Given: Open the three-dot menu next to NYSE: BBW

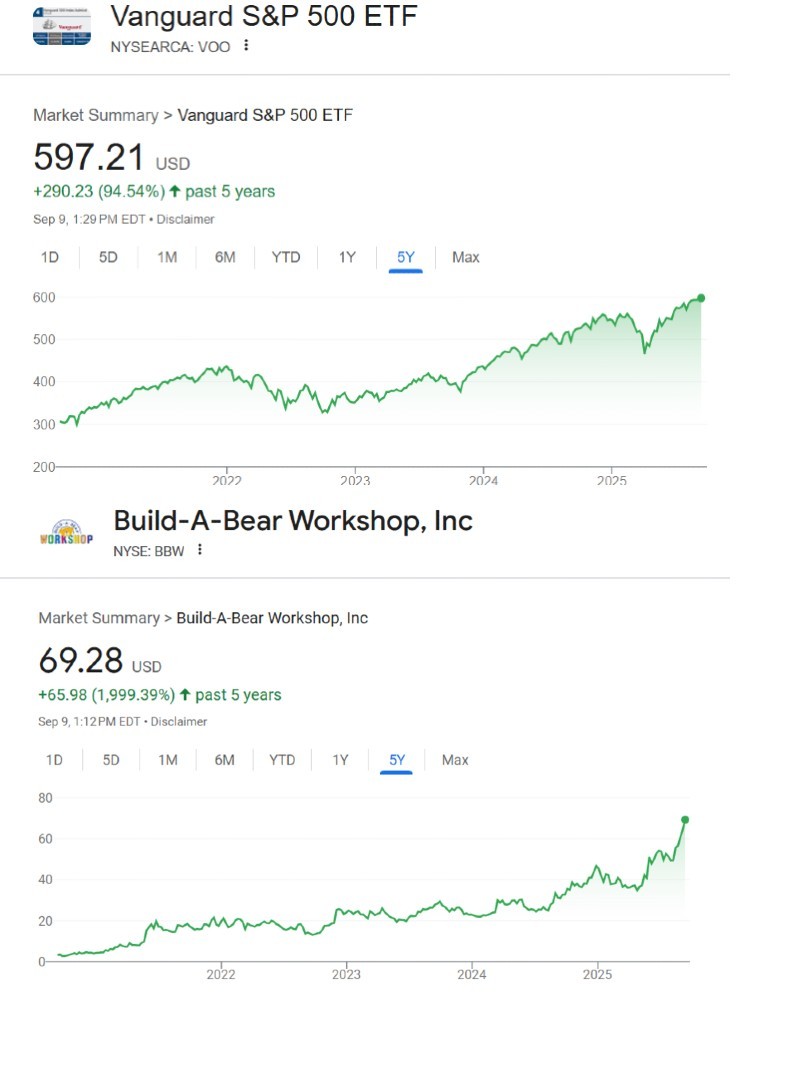Looking at the screenshot, I should [200, 550].
